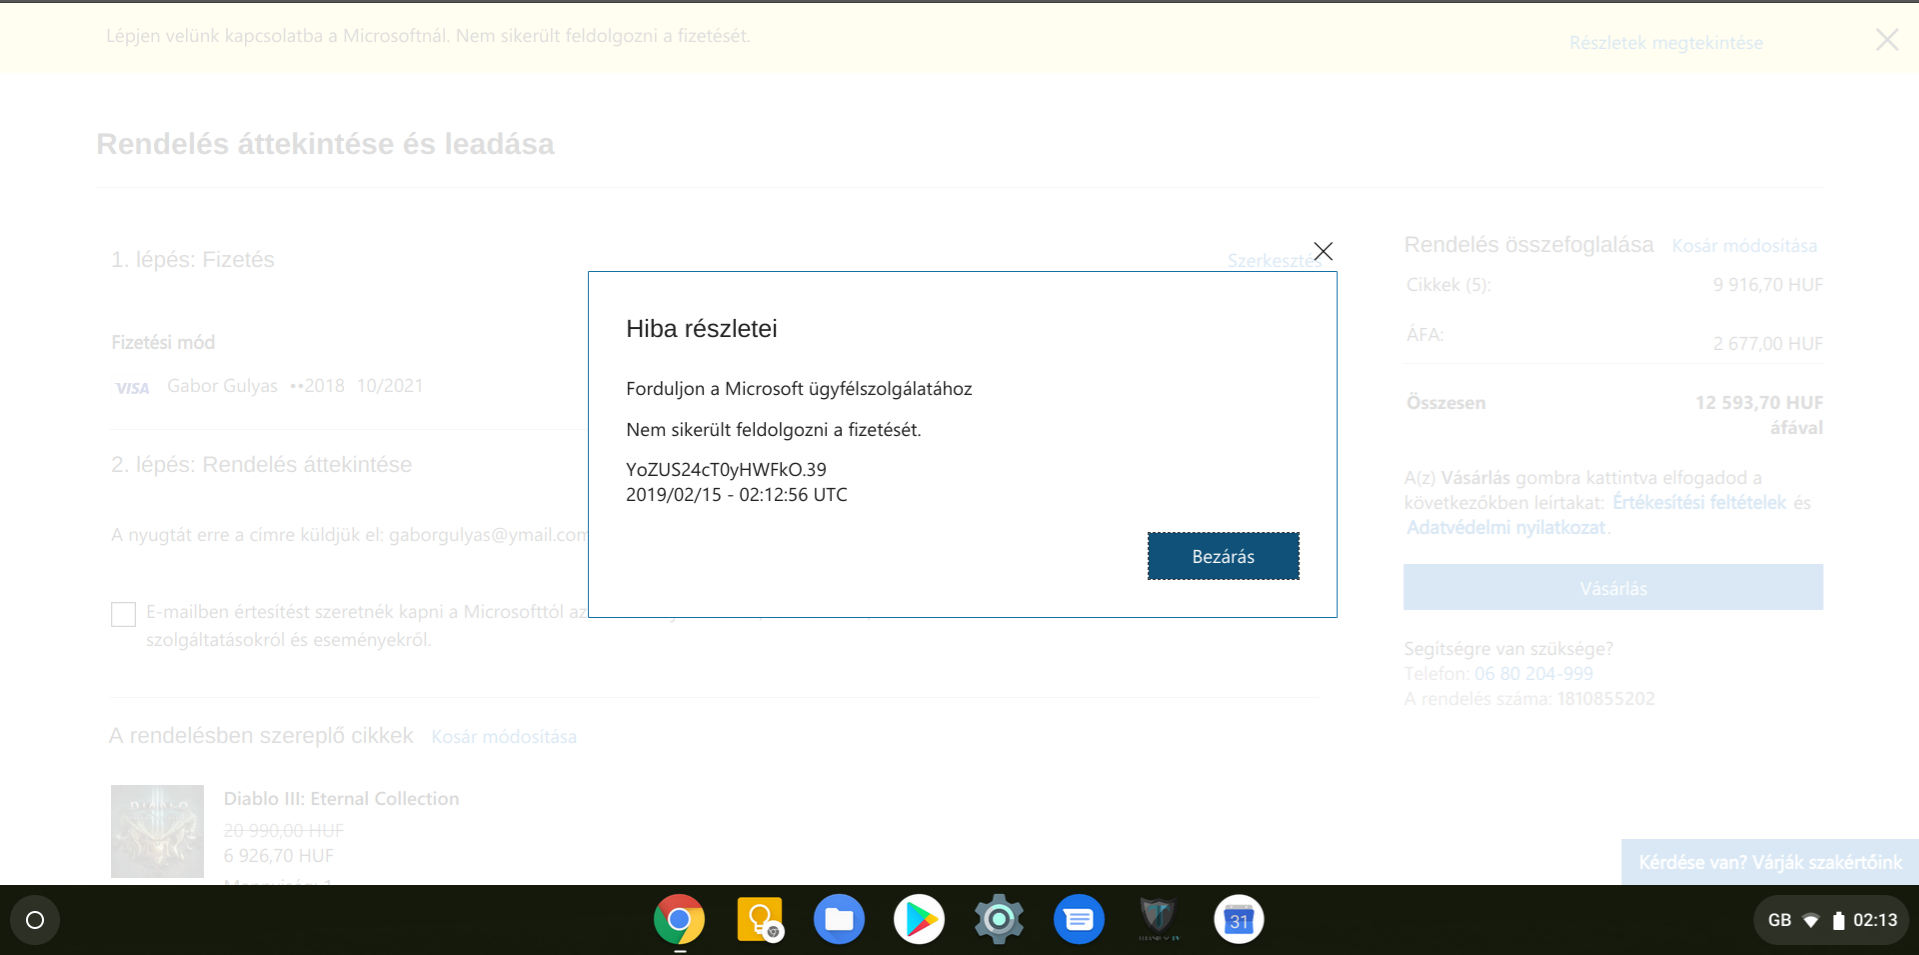
Task: Click the battery icon in system tray
Action: 1838,920
